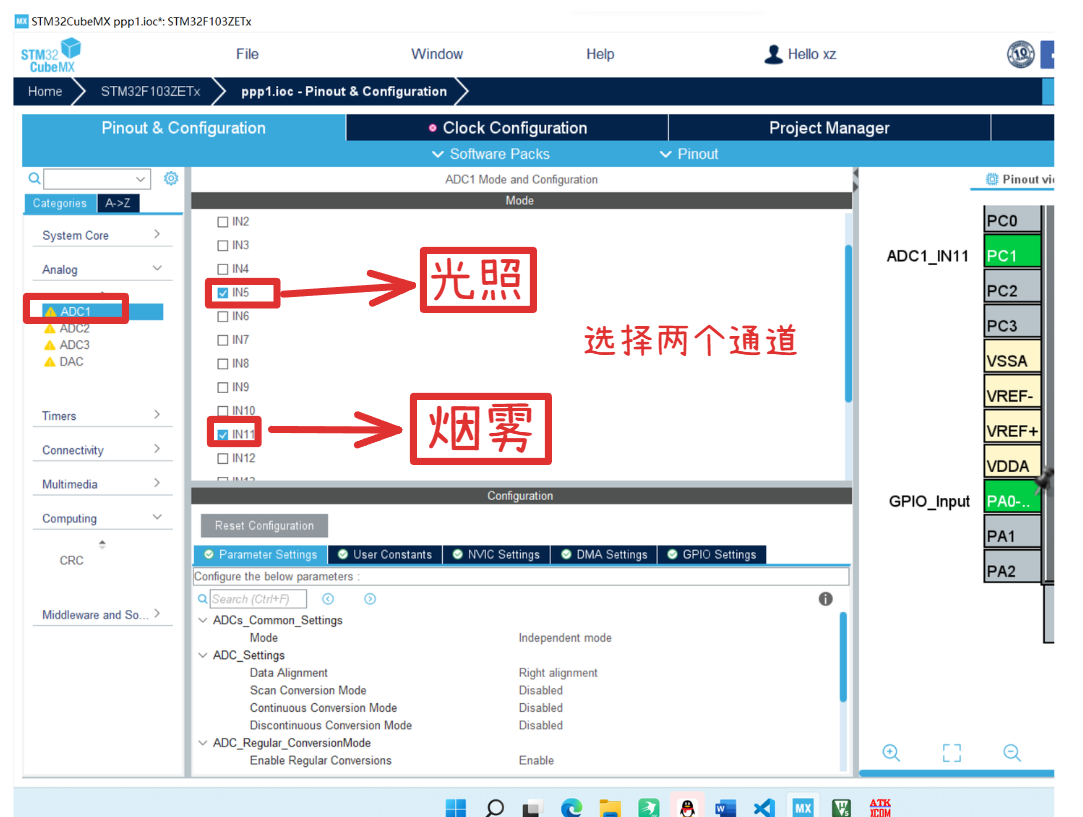Screen dimensions: 1083x817
Task: Click the DAC warning triangle icon
Action: click(50, 362)
